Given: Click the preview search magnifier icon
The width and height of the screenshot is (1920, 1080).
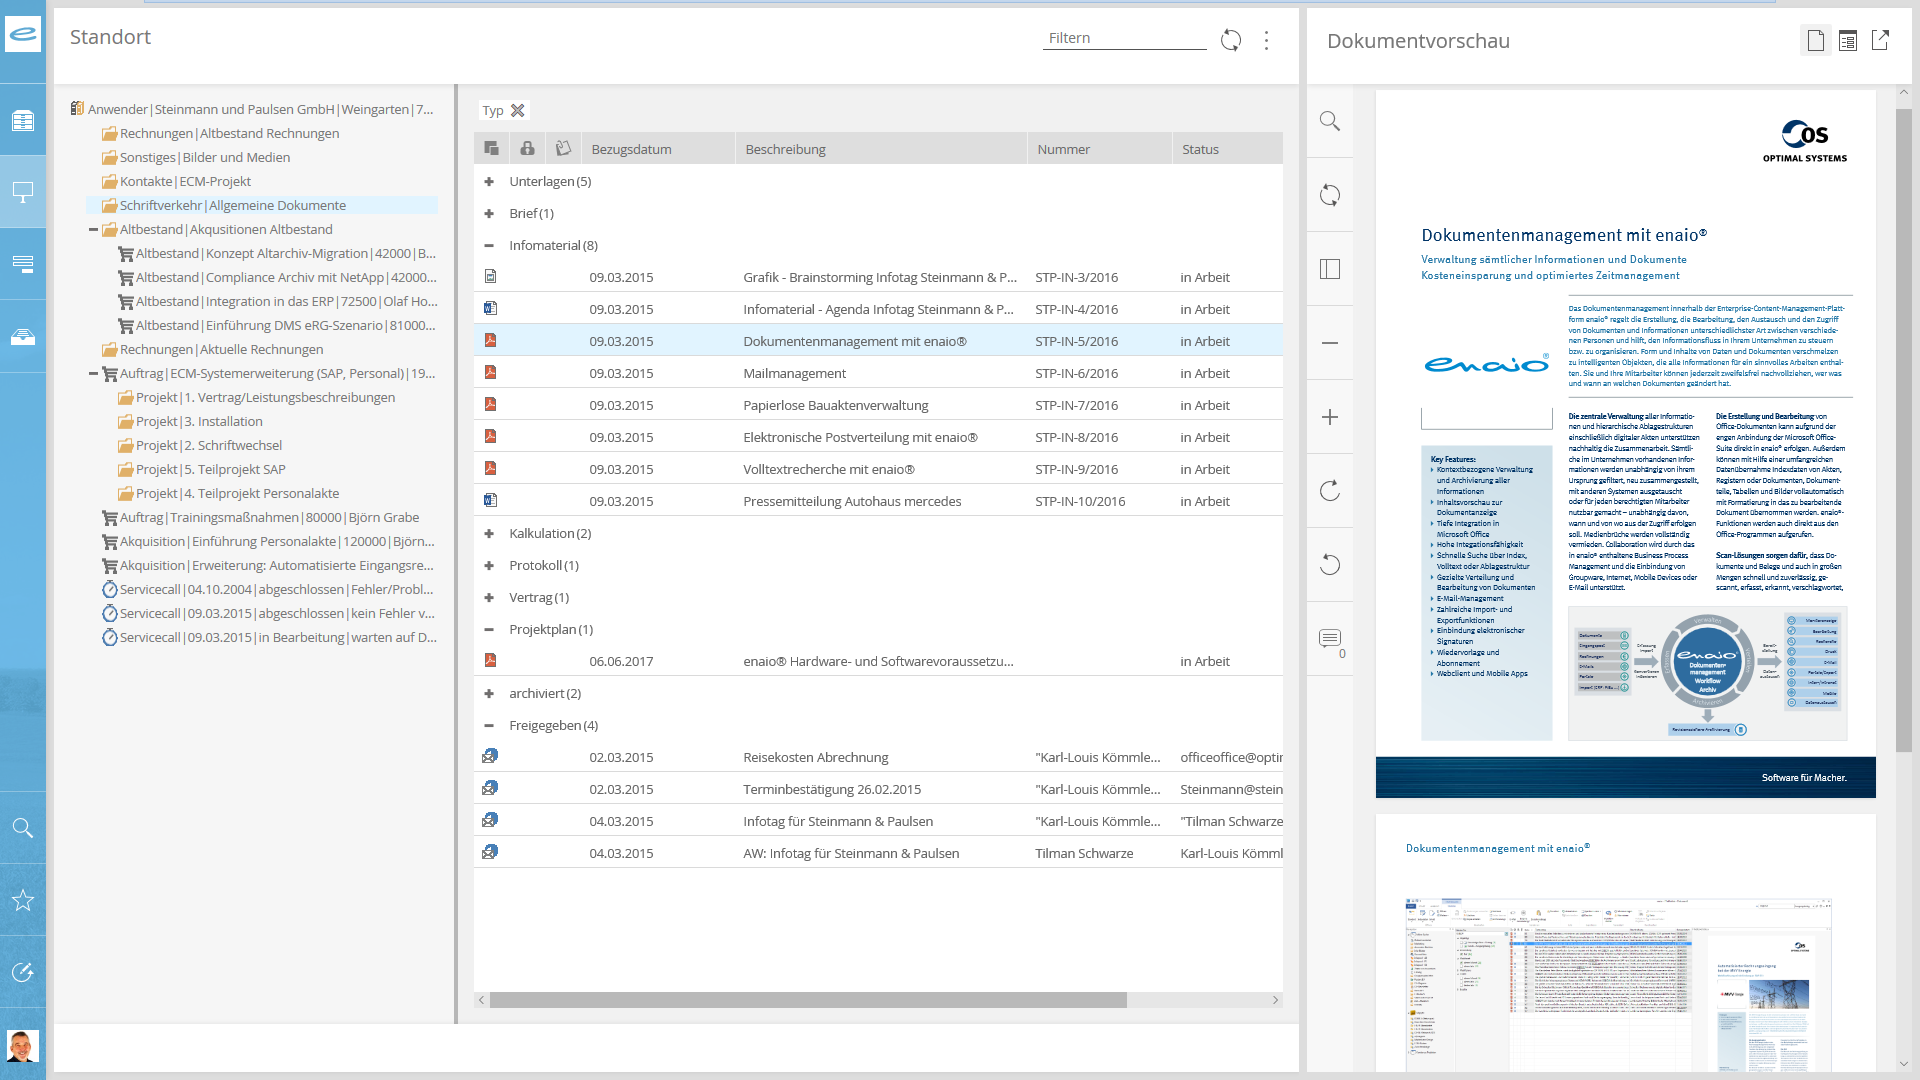Looking at the screenshot, I should click(1329, 121).
